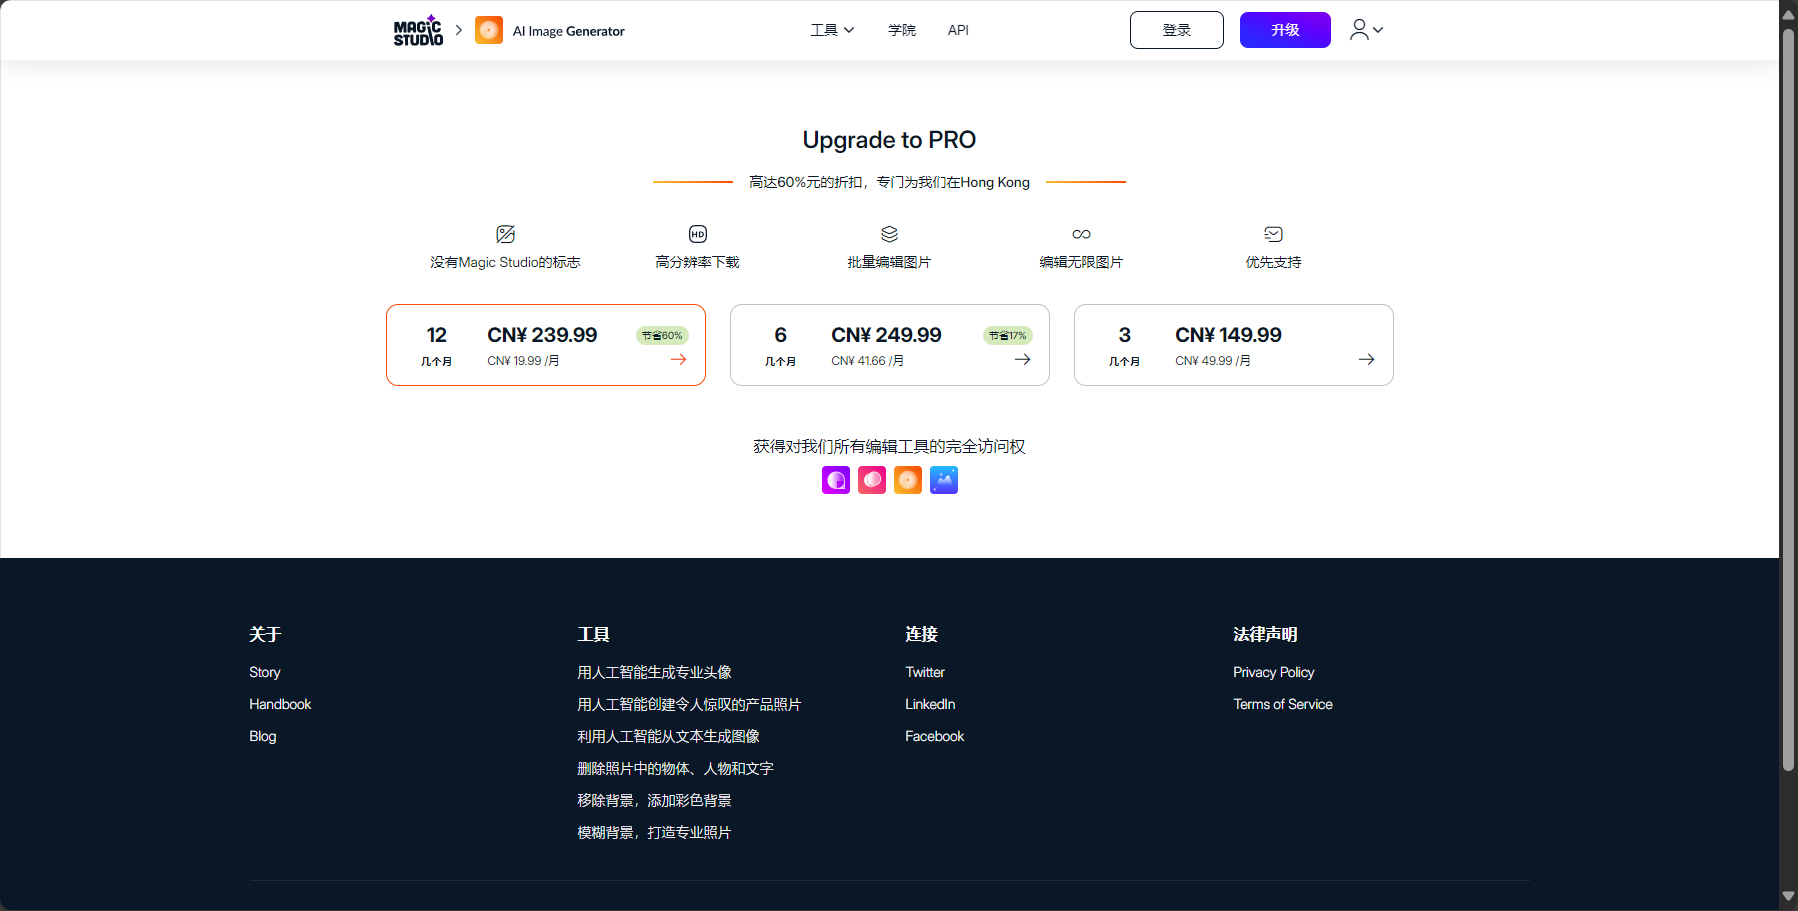Click the CN¥ 49.99 /月 price text

[1213, 361]
